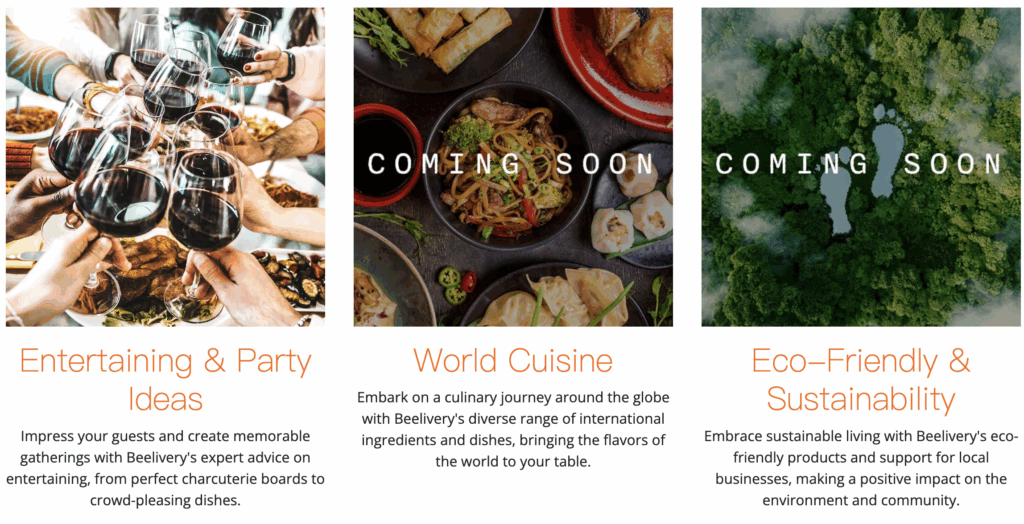Viewport: 1024px width, 524px height.
Task: Click the grilled vegetables platter in party photo
Action: point(291,276)
